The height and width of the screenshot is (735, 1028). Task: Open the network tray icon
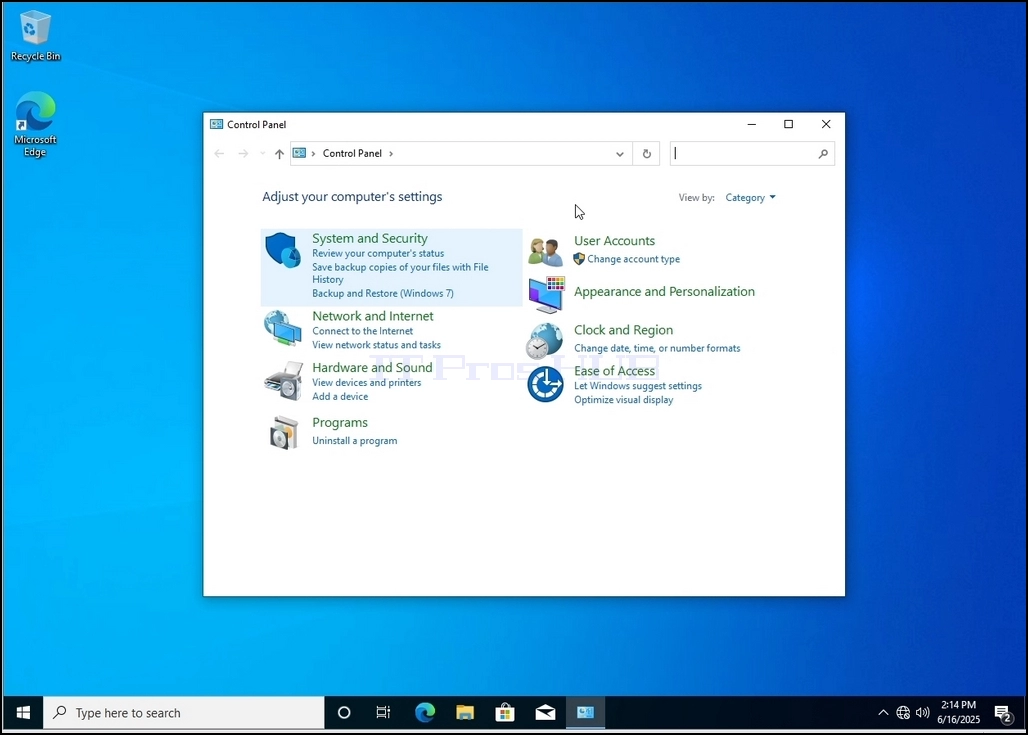pyautogui.click(x=903, y=713)
